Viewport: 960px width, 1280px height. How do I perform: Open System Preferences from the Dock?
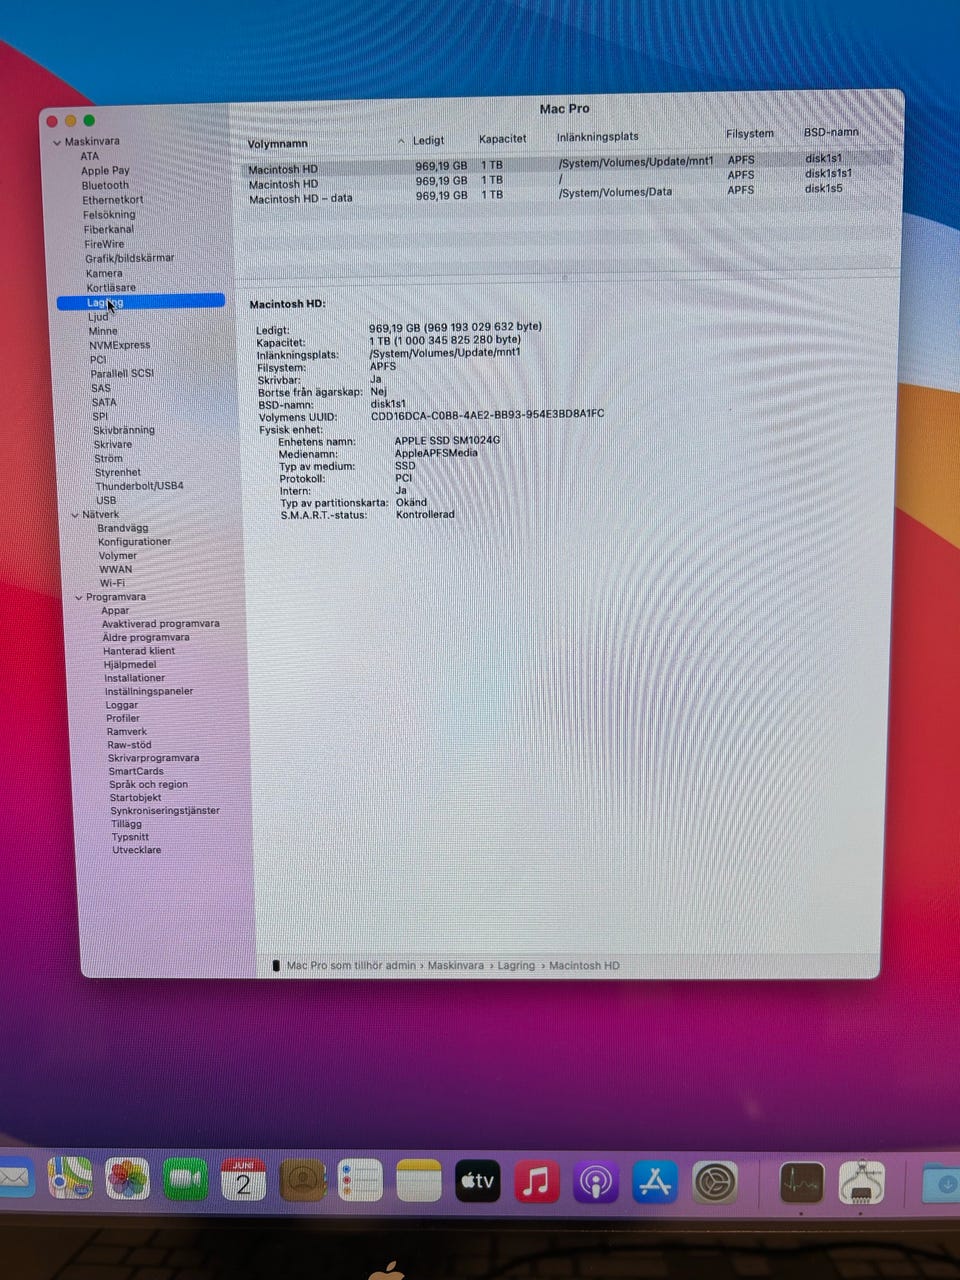click(x=715, y=1183)
